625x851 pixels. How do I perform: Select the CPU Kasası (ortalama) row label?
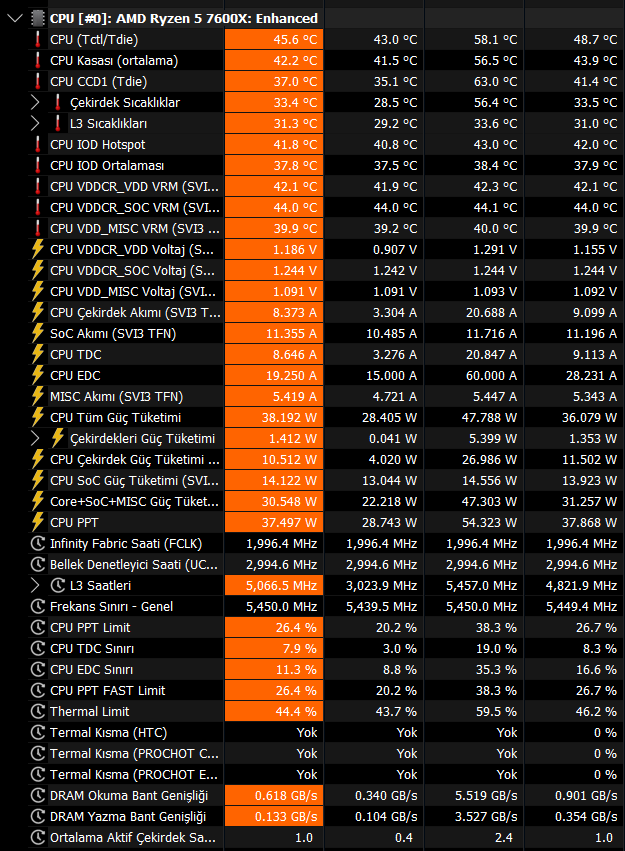(x=114, y=61)
